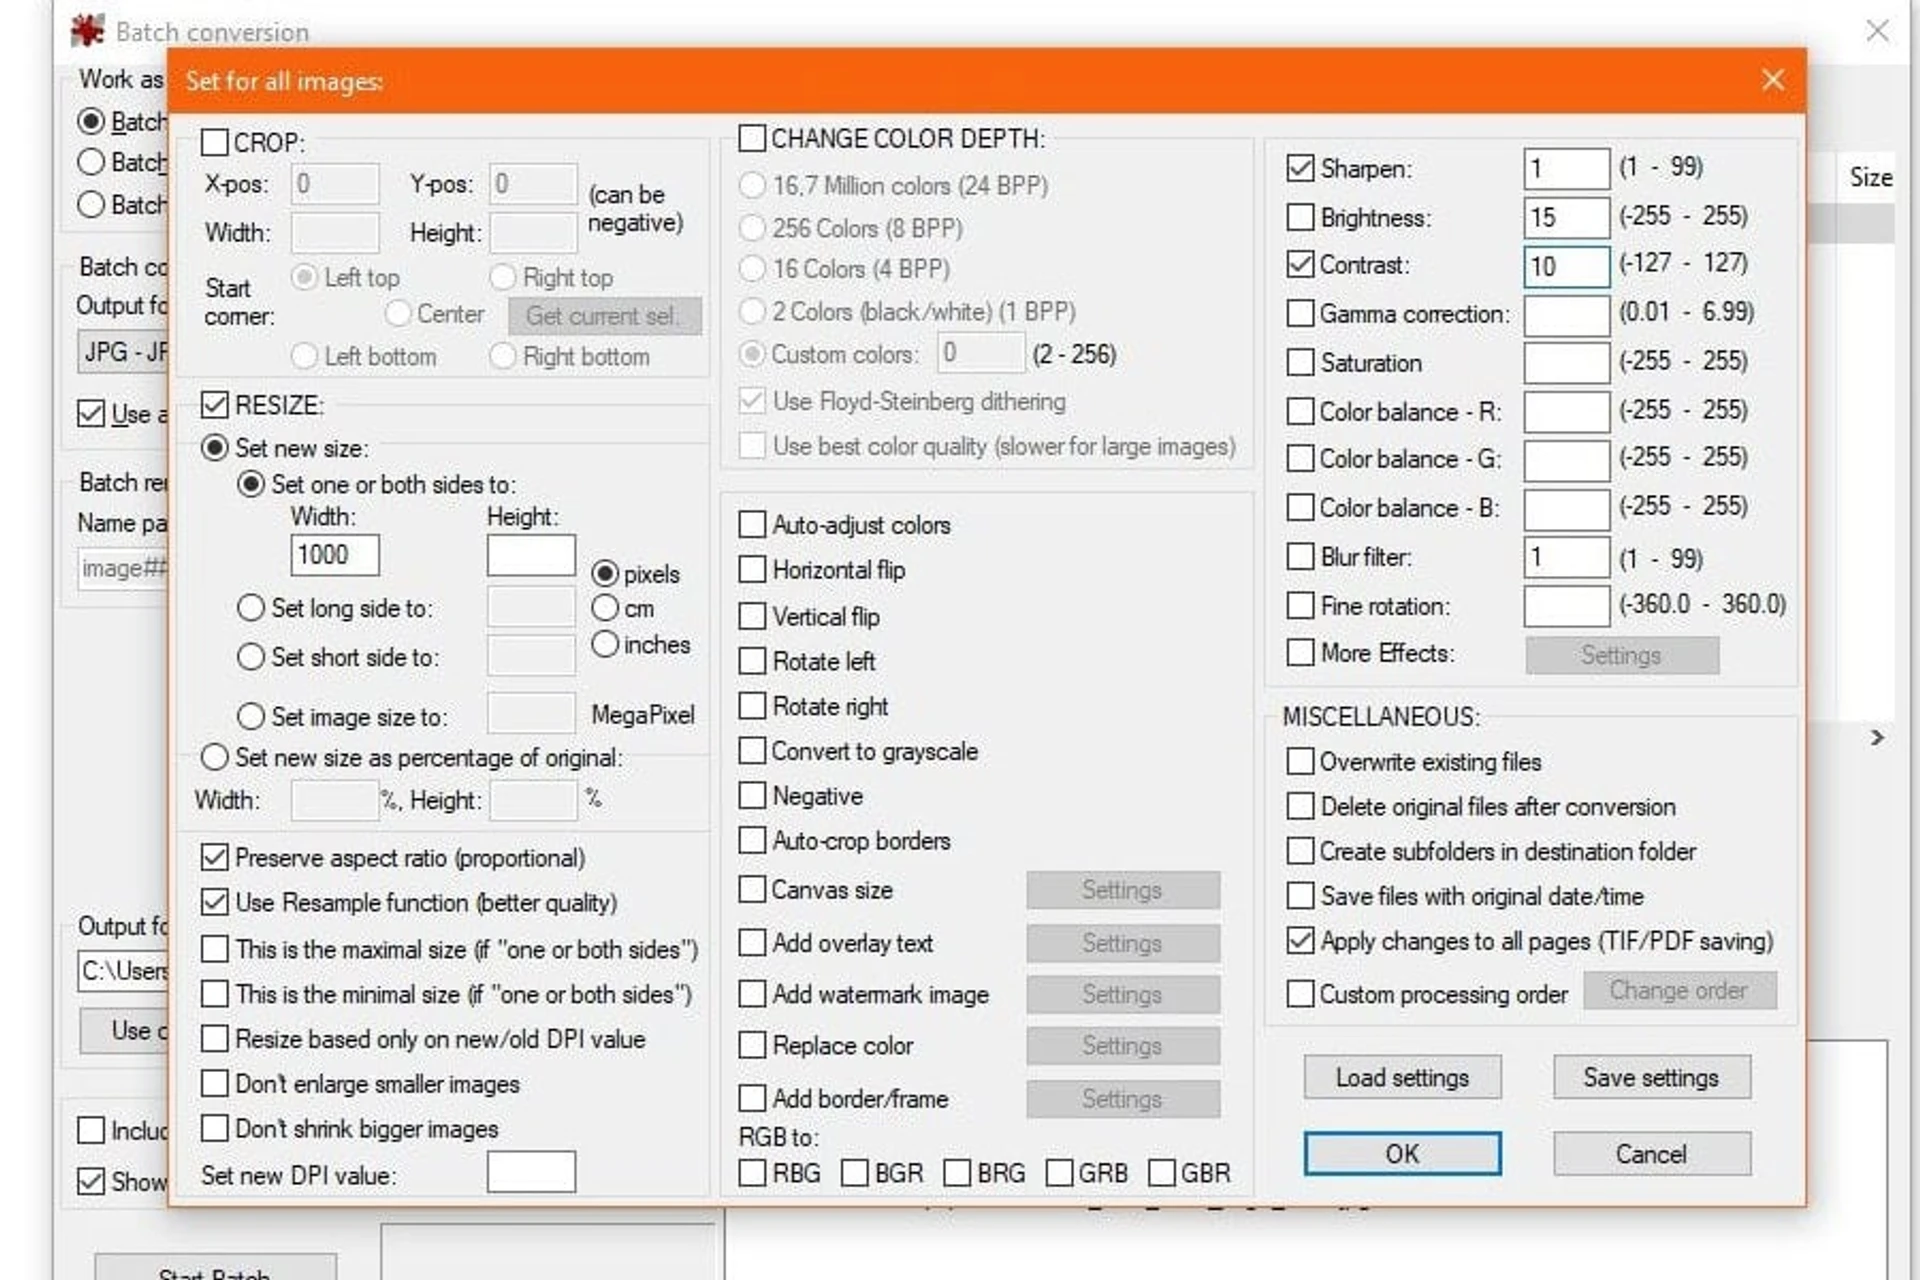This screenshot has width=1920, height=1280.
Task: Enable Canvas size checkbox
Action: click(x=752, y=889)
